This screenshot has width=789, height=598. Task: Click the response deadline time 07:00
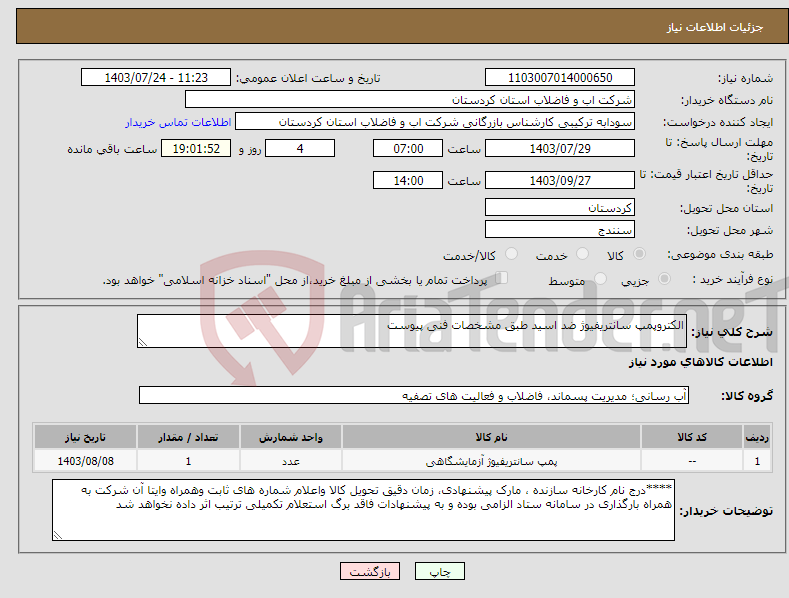tap(408, 148)
